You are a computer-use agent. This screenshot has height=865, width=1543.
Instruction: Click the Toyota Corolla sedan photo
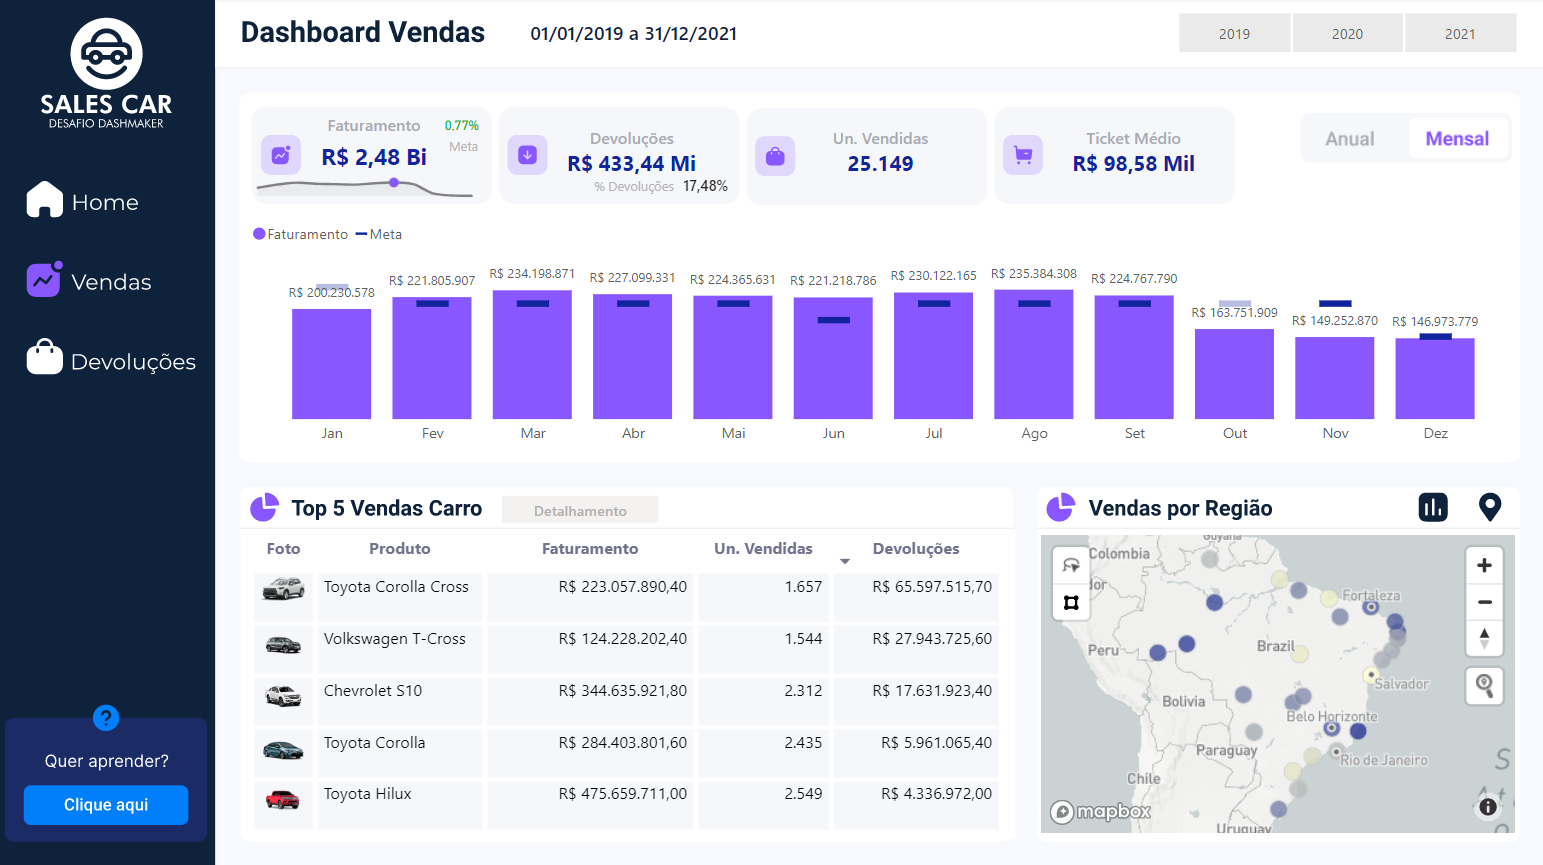click(283, 749)
